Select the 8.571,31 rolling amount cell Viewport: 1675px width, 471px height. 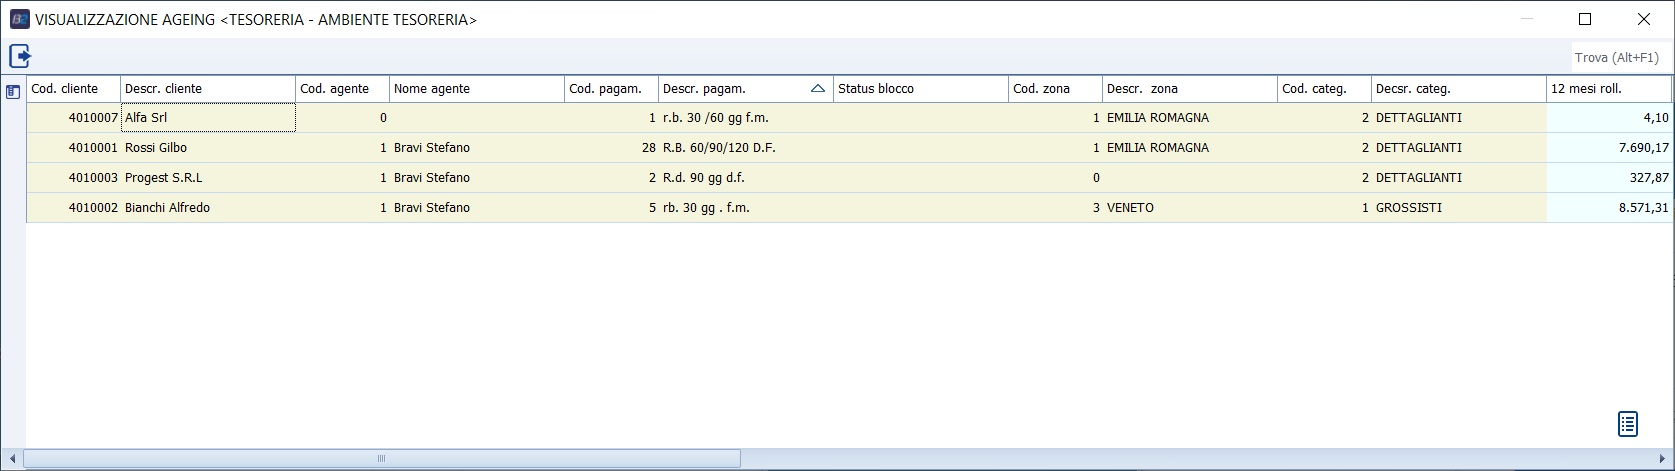pyautogui.click(x=1608, y=208)
